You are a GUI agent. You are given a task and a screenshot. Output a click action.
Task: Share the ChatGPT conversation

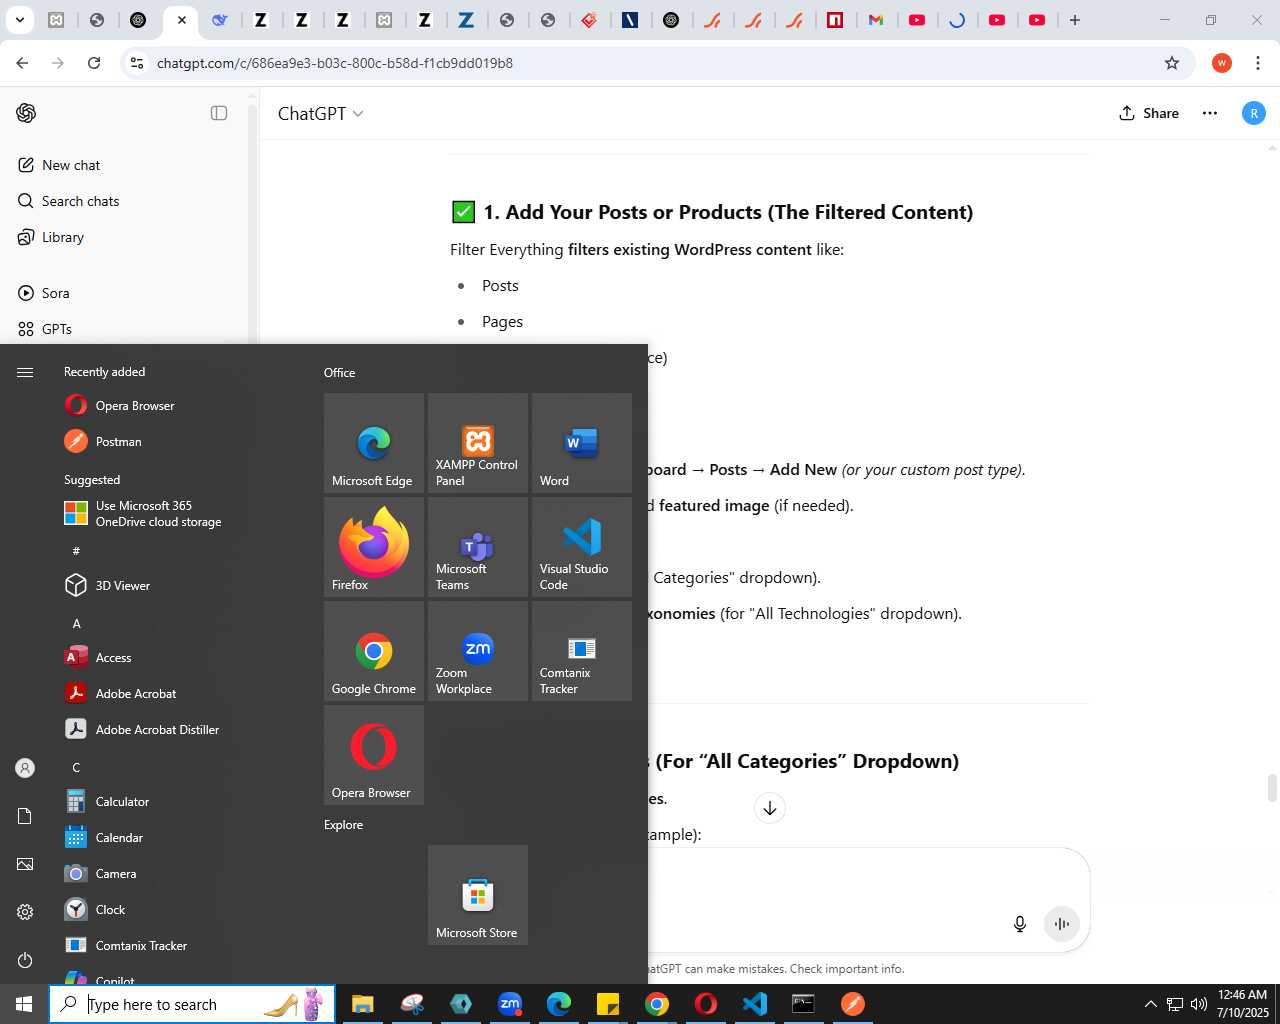(1149, 113)
